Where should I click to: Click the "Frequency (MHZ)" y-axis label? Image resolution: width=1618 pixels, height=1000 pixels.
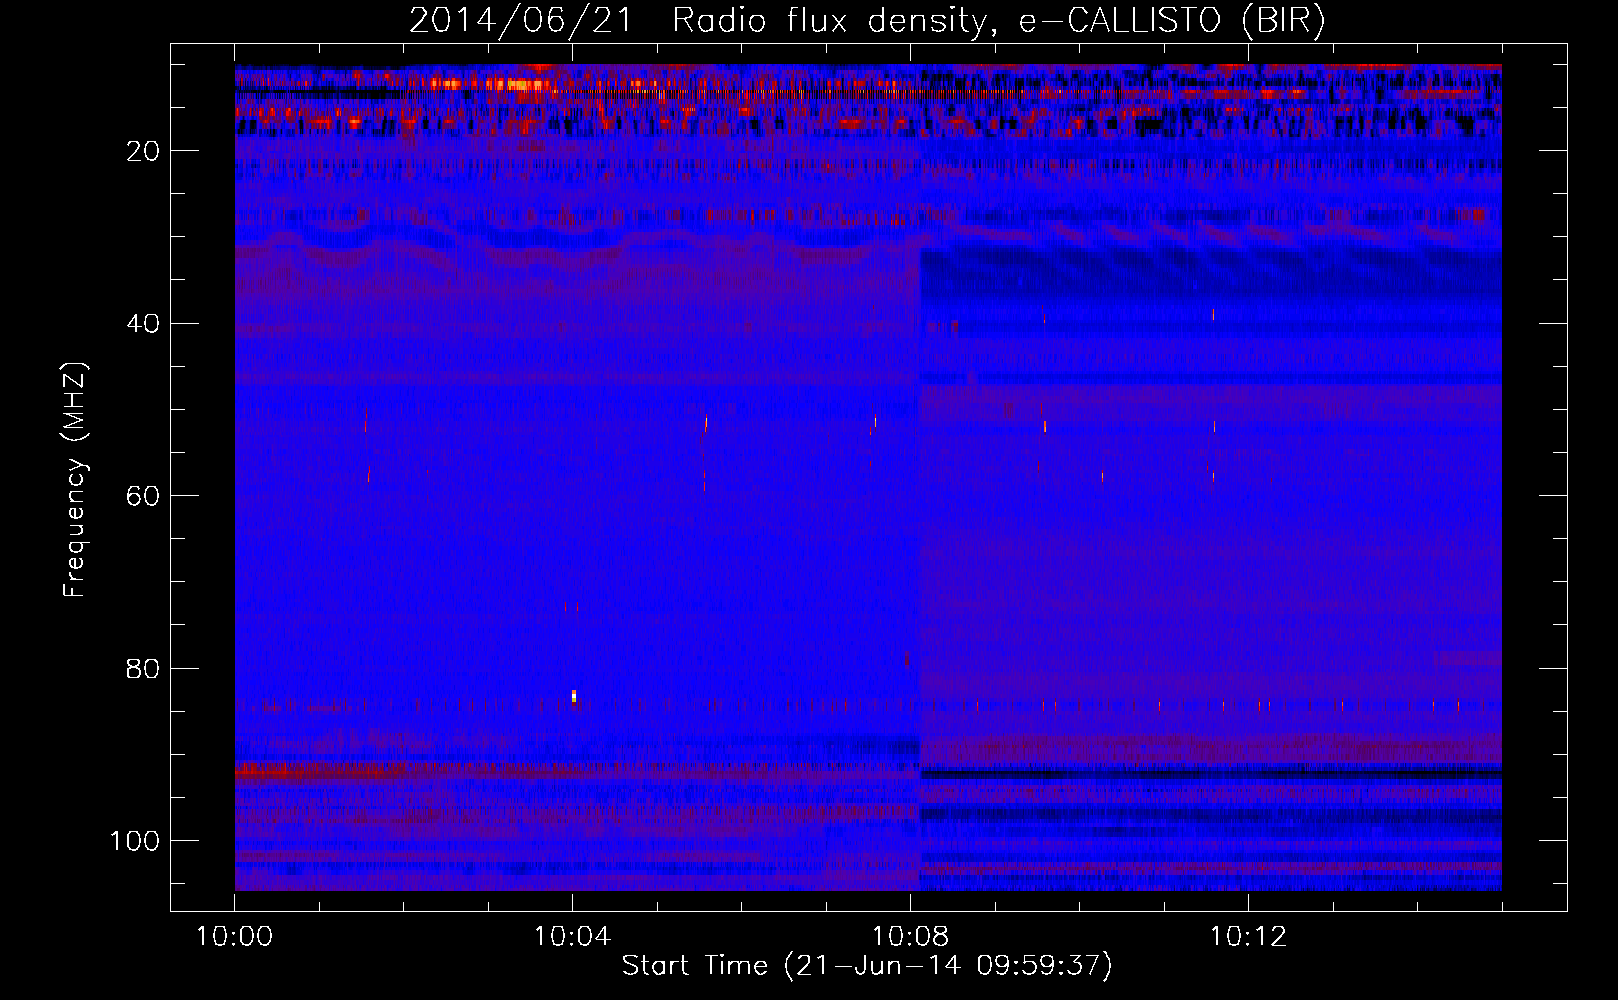point(76,480)
